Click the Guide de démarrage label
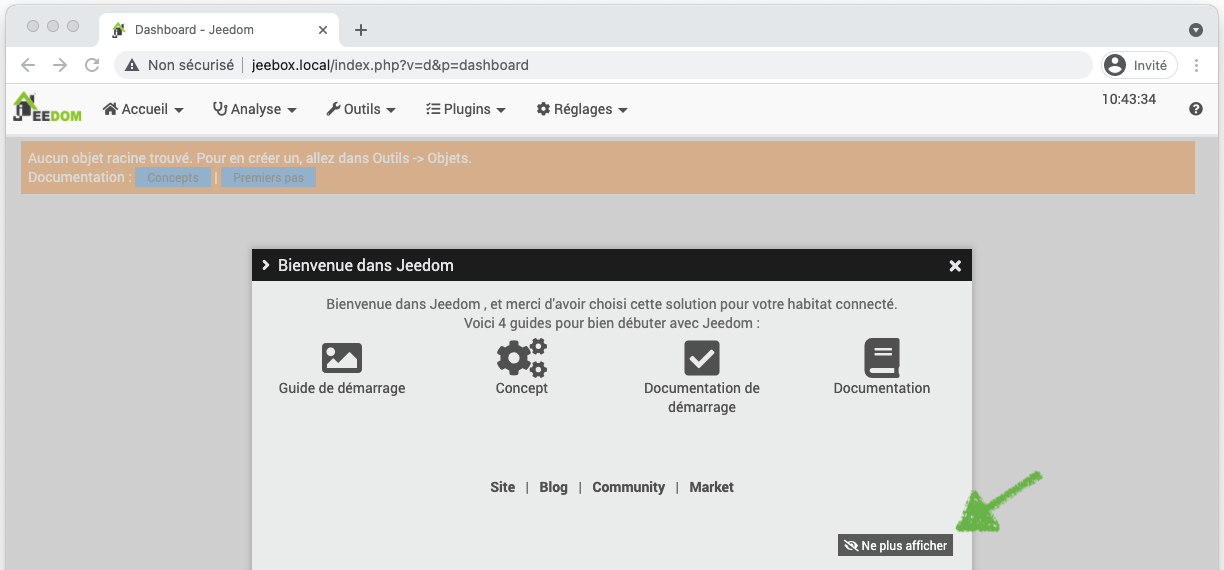The image size is (1224, 570). (342, 388)
